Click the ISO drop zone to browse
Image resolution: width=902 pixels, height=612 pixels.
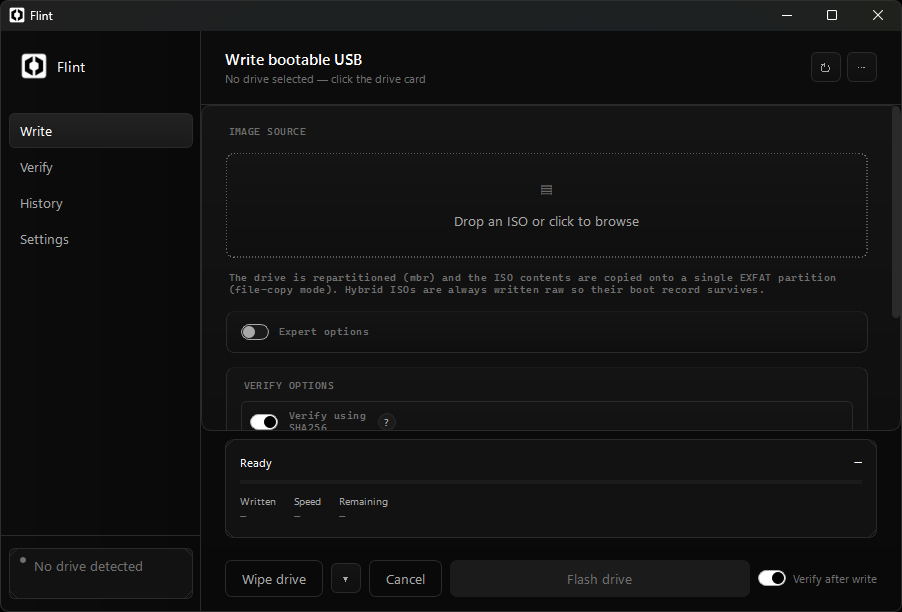(546, 205)
